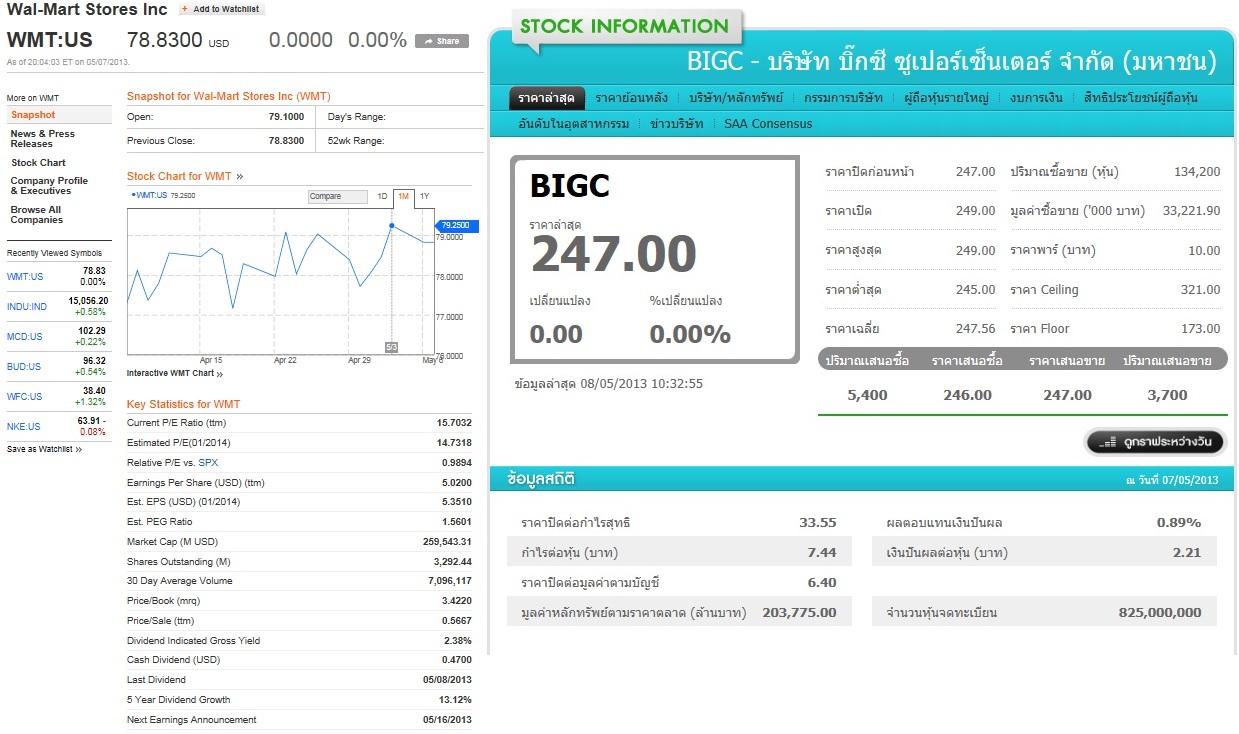Select BUD:US in recently viewed symbols
The image size is (1239, 734).
pyautogui.click(x=25, y=367)
